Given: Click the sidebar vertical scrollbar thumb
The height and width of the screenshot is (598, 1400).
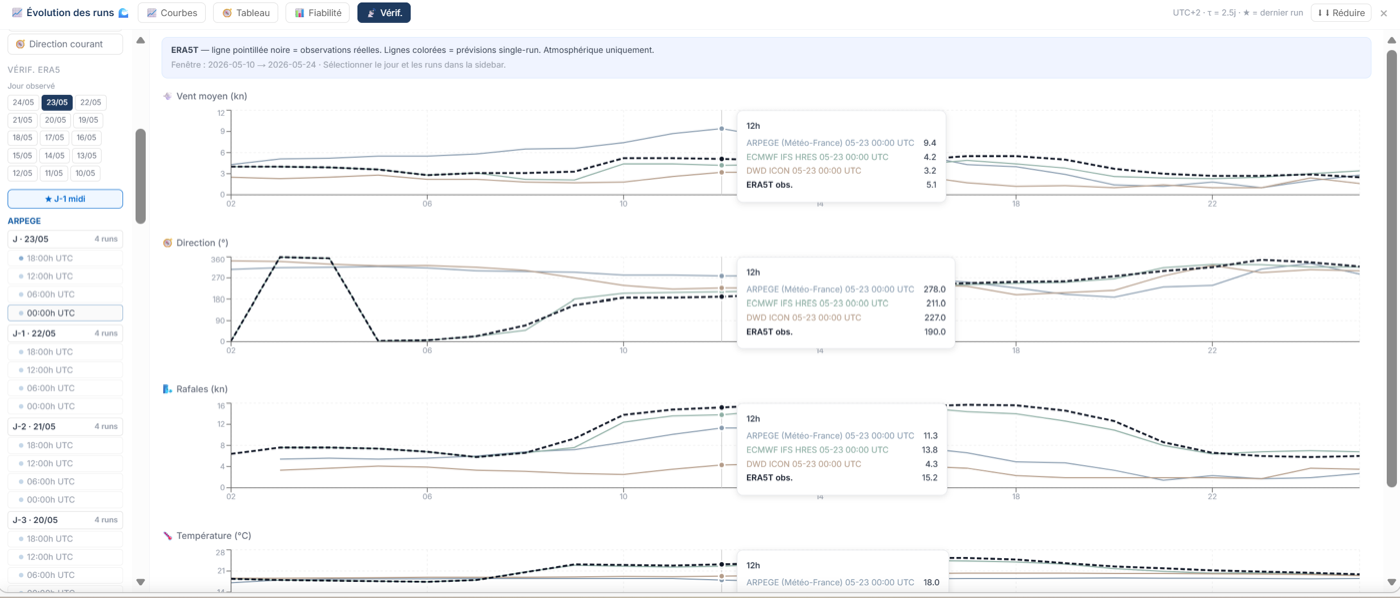Looking at the screenshot, I should point(140,176).
